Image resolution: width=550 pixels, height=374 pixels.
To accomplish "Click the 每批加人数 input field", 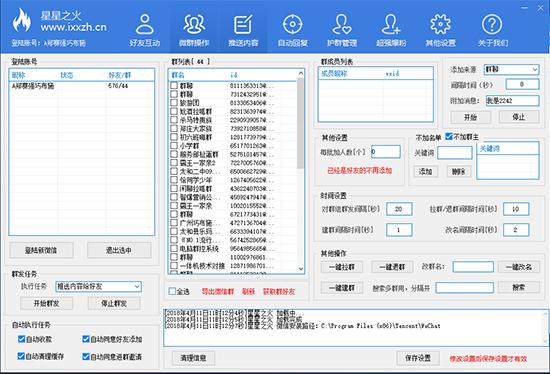I will click(385, 152).
